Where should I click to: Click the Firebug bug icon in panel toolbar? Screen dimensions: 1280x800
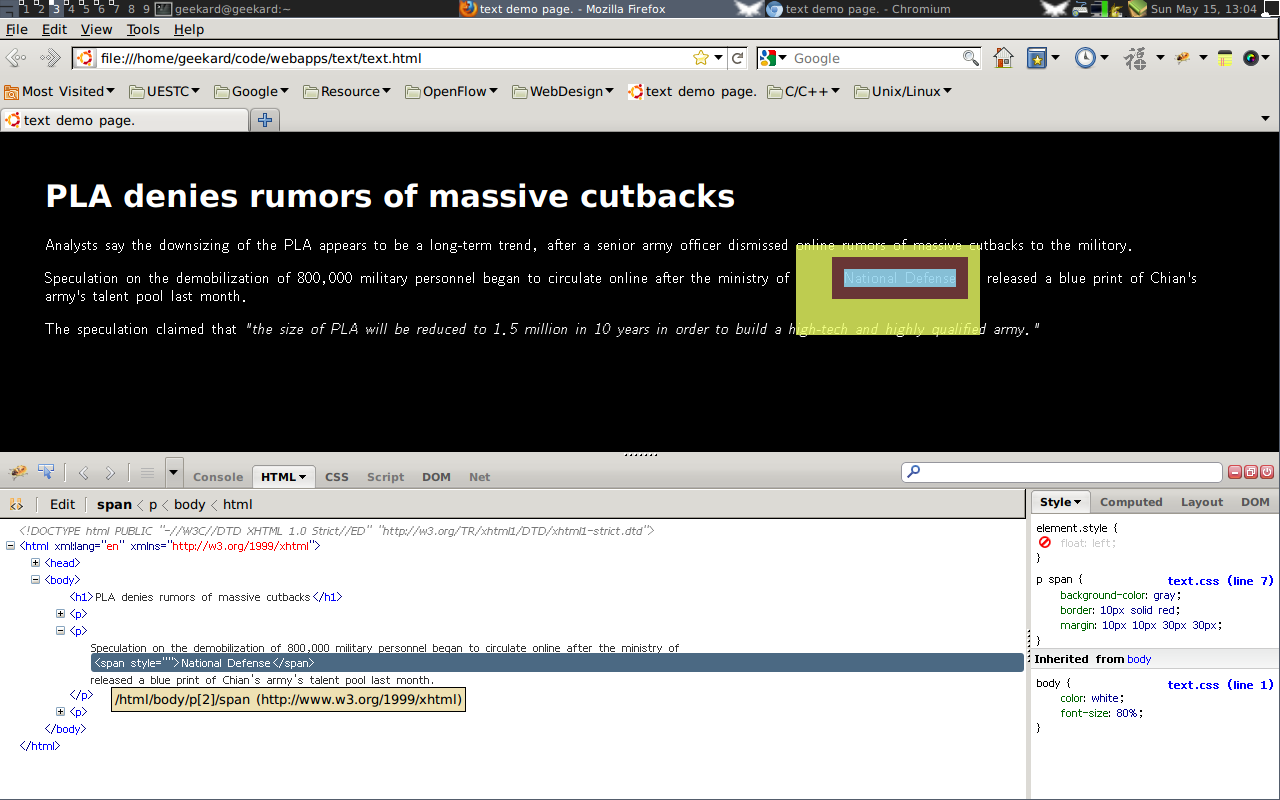coord(18,473)
